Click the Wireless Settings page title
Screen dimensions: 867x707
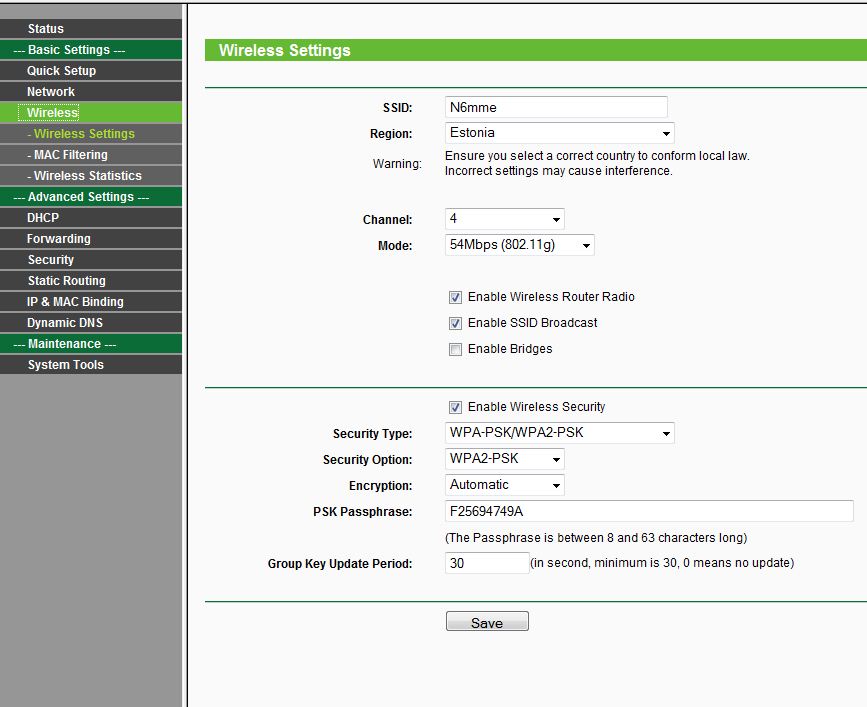(x=285, y=50)
